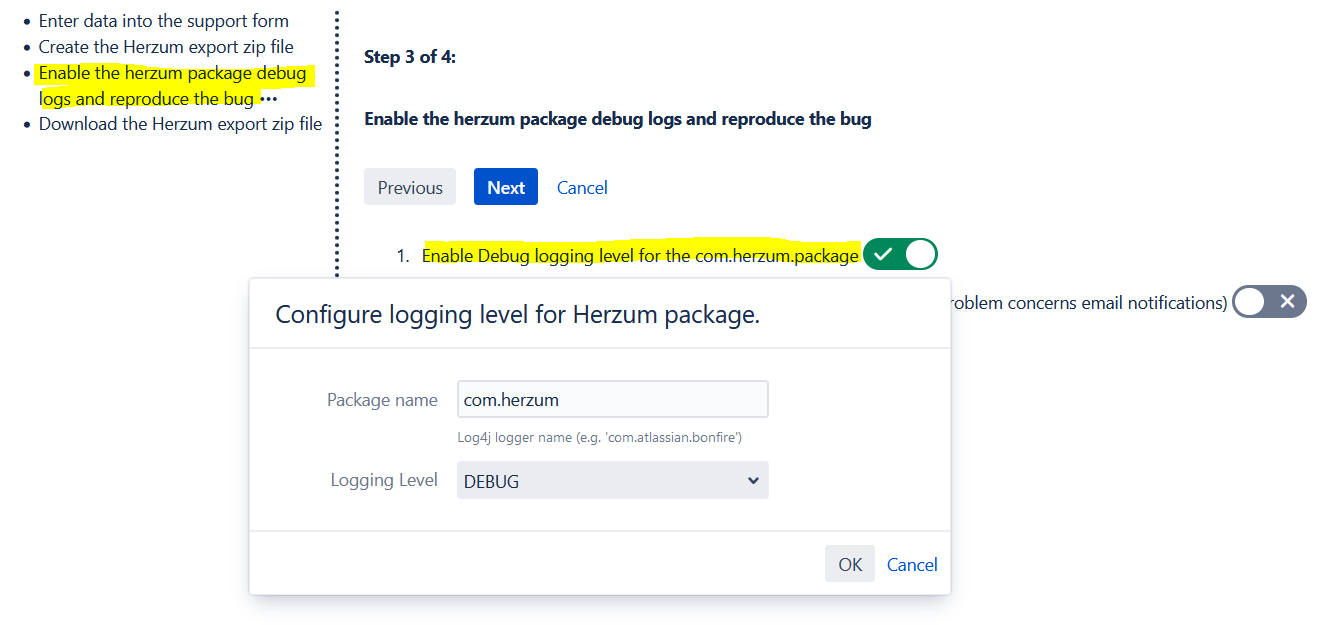Enable the email notifications problem toggle
The height and width of the screenshot is (625, 1337).
coord(1269,301)
